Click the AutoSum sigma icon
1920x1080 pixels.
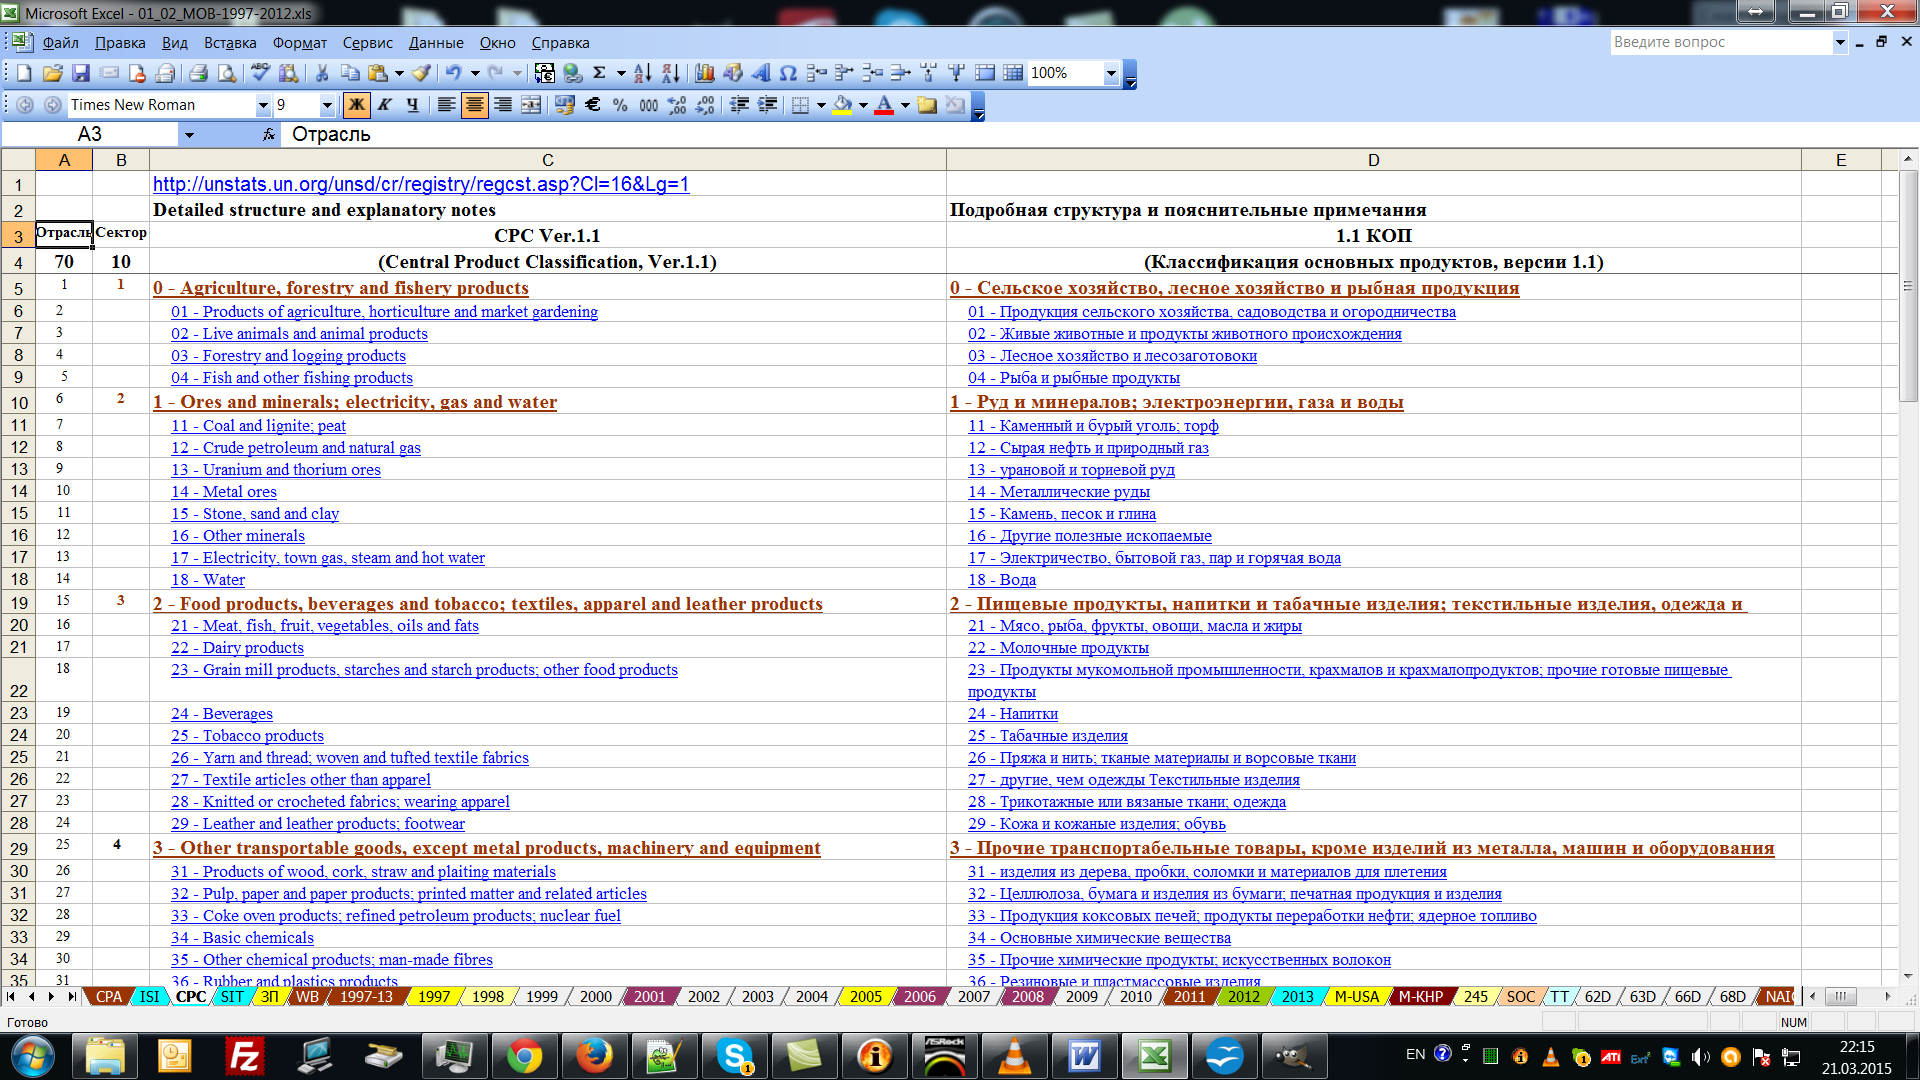599,73
